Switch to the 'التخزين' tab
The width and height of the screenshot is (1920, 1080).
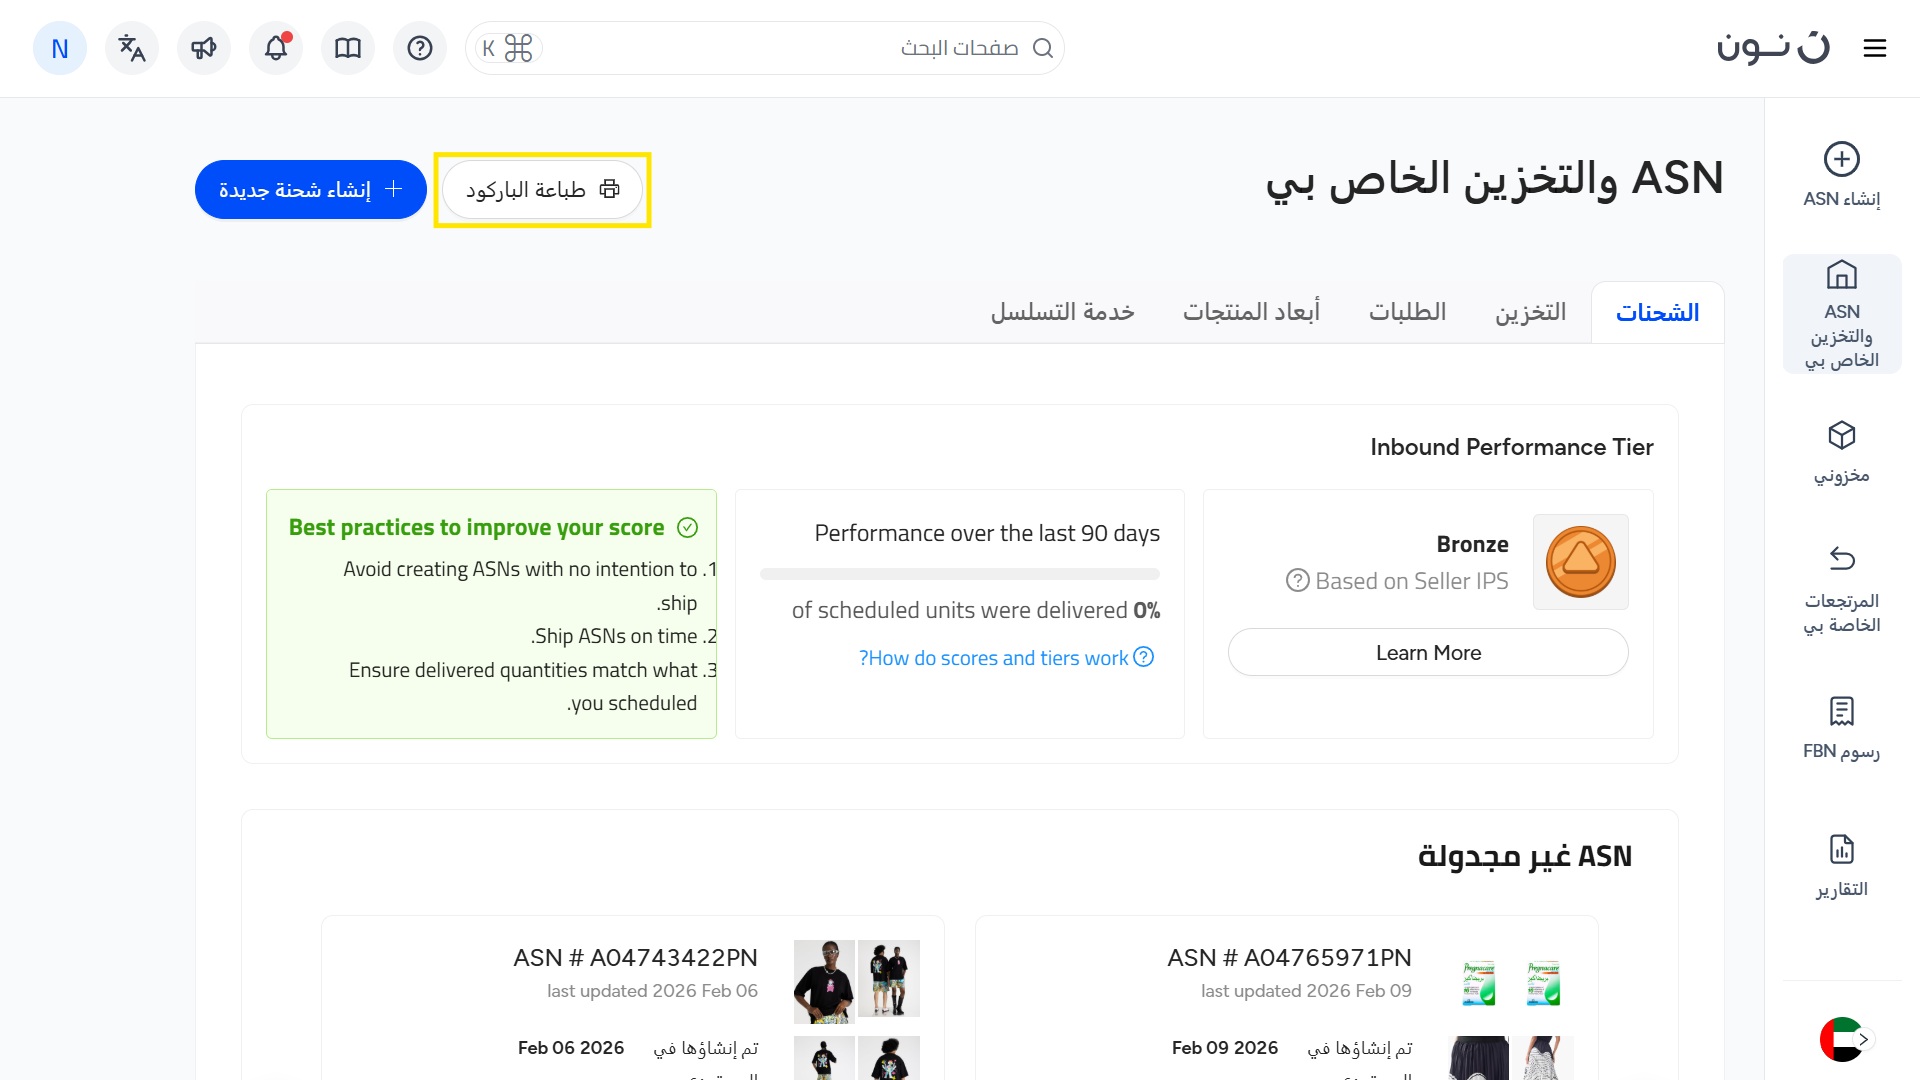(x=1530, y=313)
